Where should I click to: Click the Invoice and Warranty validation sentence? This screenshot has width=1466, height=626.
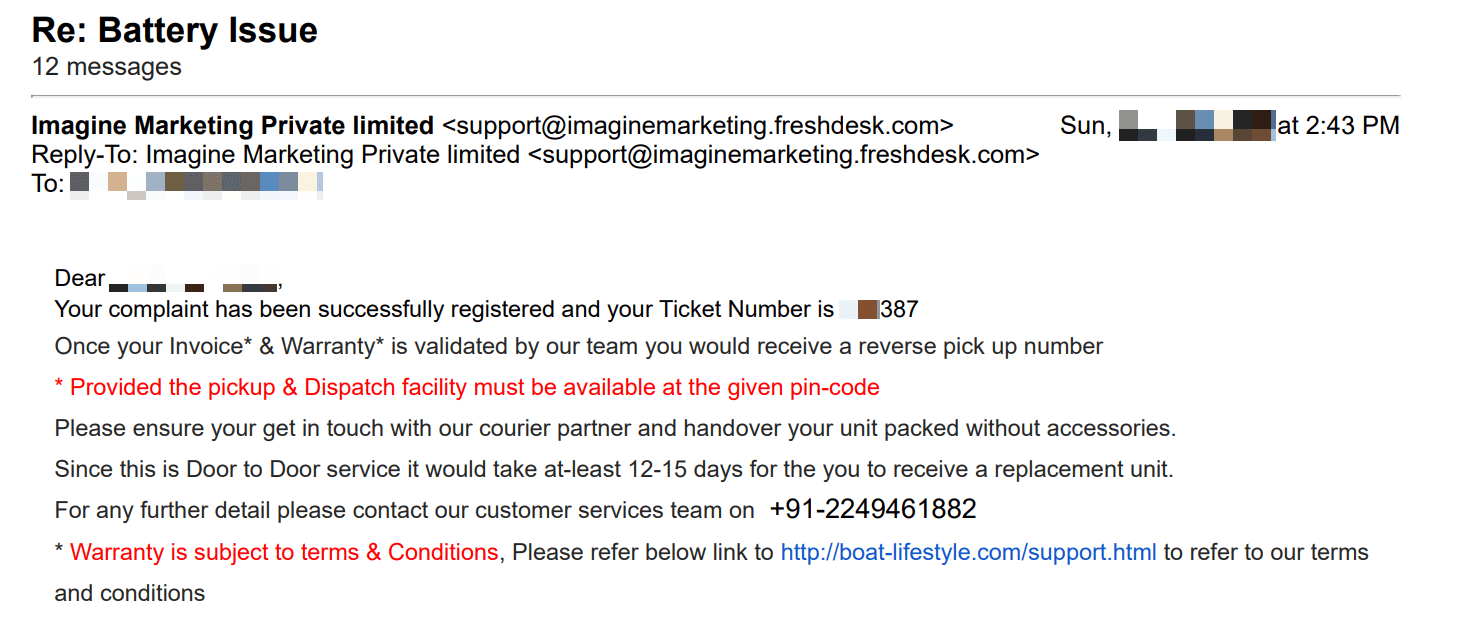pyautogui.click(x=578, y=347)
